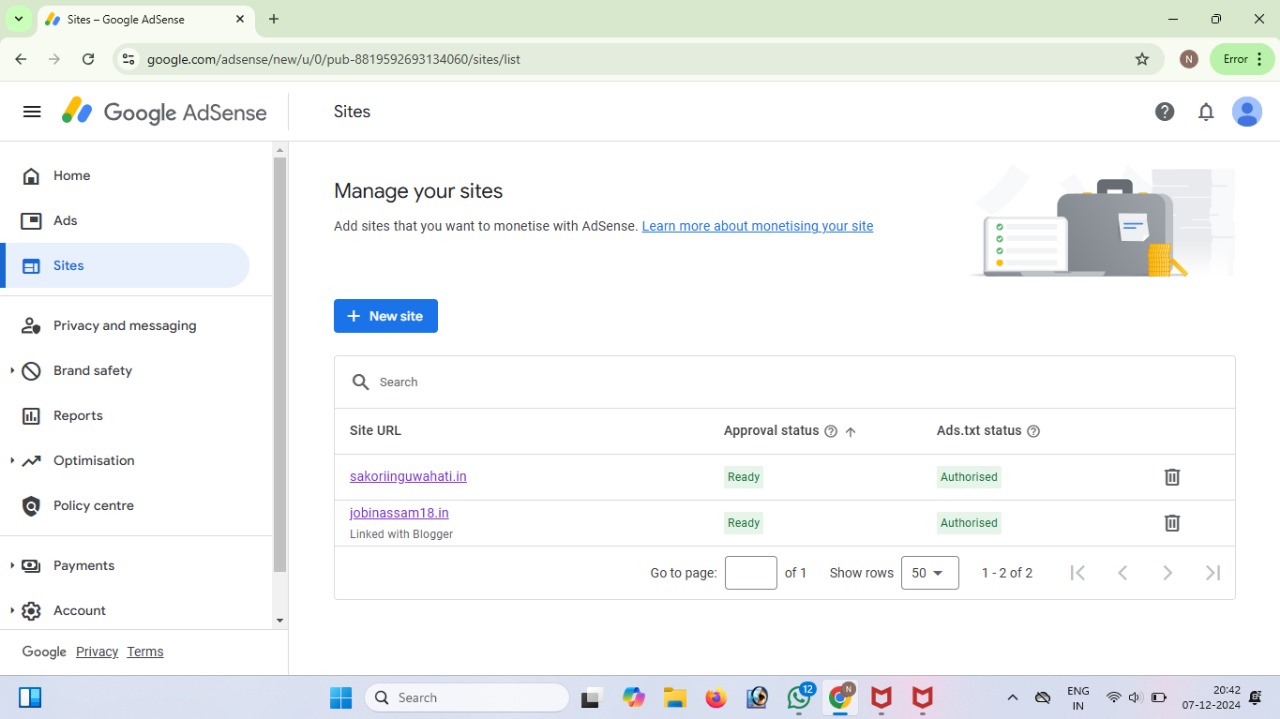Open the Privacy link in the footer

click(x=97, y=652)
